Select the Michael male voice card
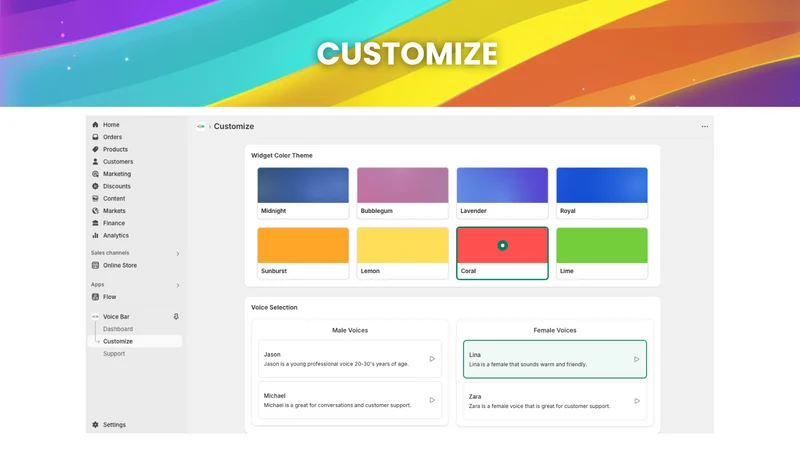 pos(350,400)
